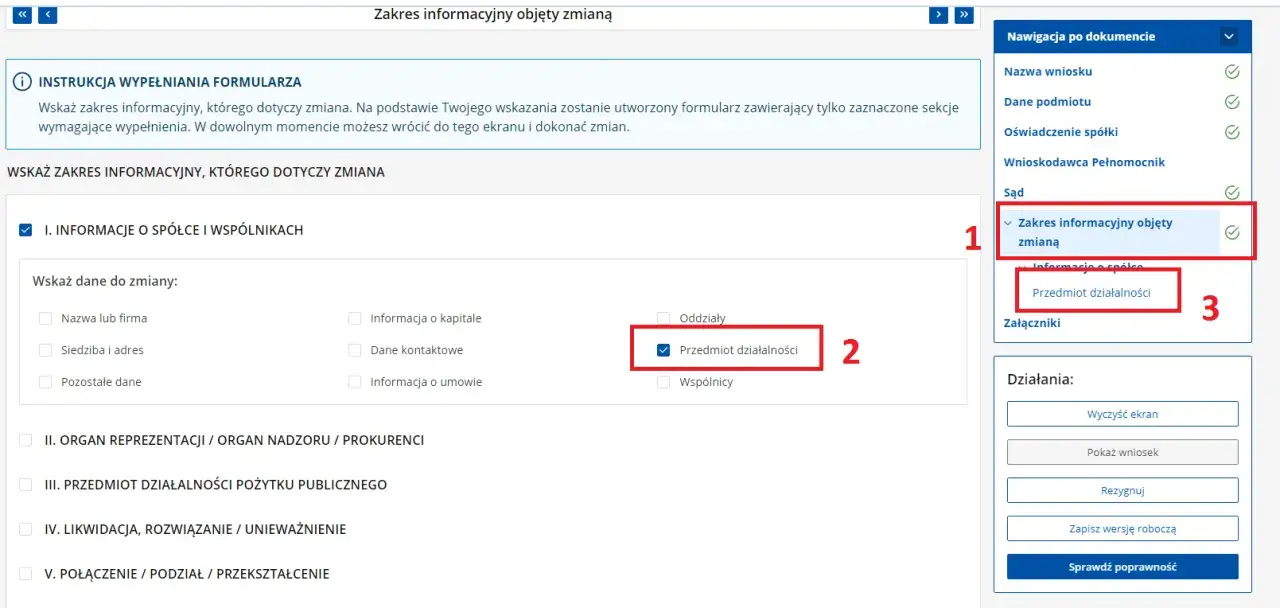Enable the Wspólnicy checkbox
The width and height of the screenshot is (1280, 608).
[663, 382]
